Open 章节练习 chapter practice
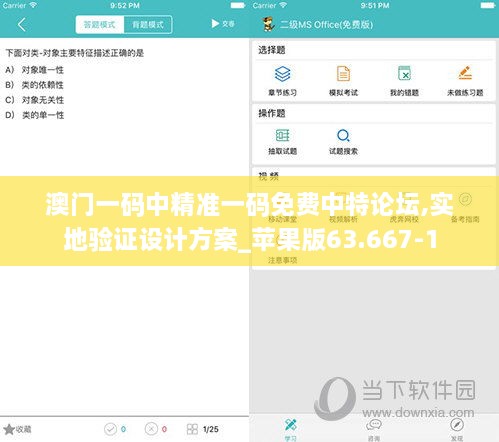The image size is (499, 442). pyautogui.click(x=282, y=81)
